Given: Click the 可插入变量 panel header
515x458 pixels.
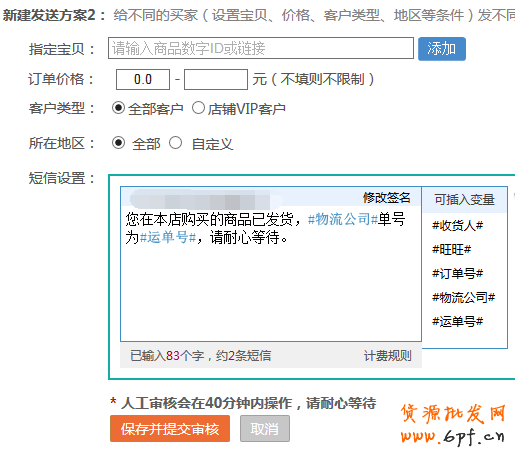Looking at the screenshot, I should click(464, 200).
